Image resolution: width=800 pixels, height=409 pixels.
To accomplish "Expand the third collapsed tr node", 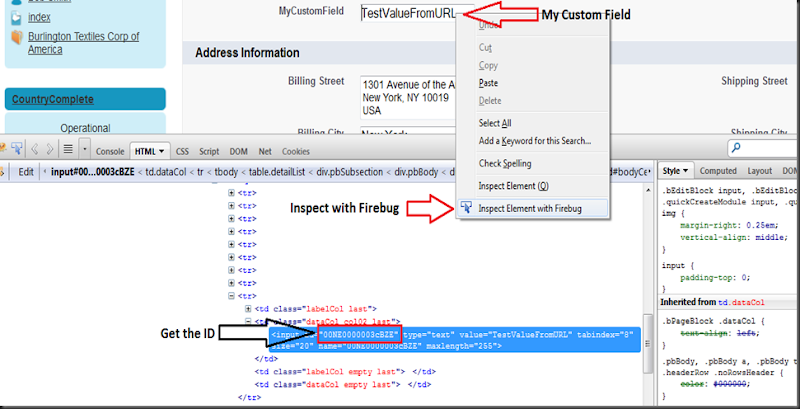I will click(x=232, y=219).
